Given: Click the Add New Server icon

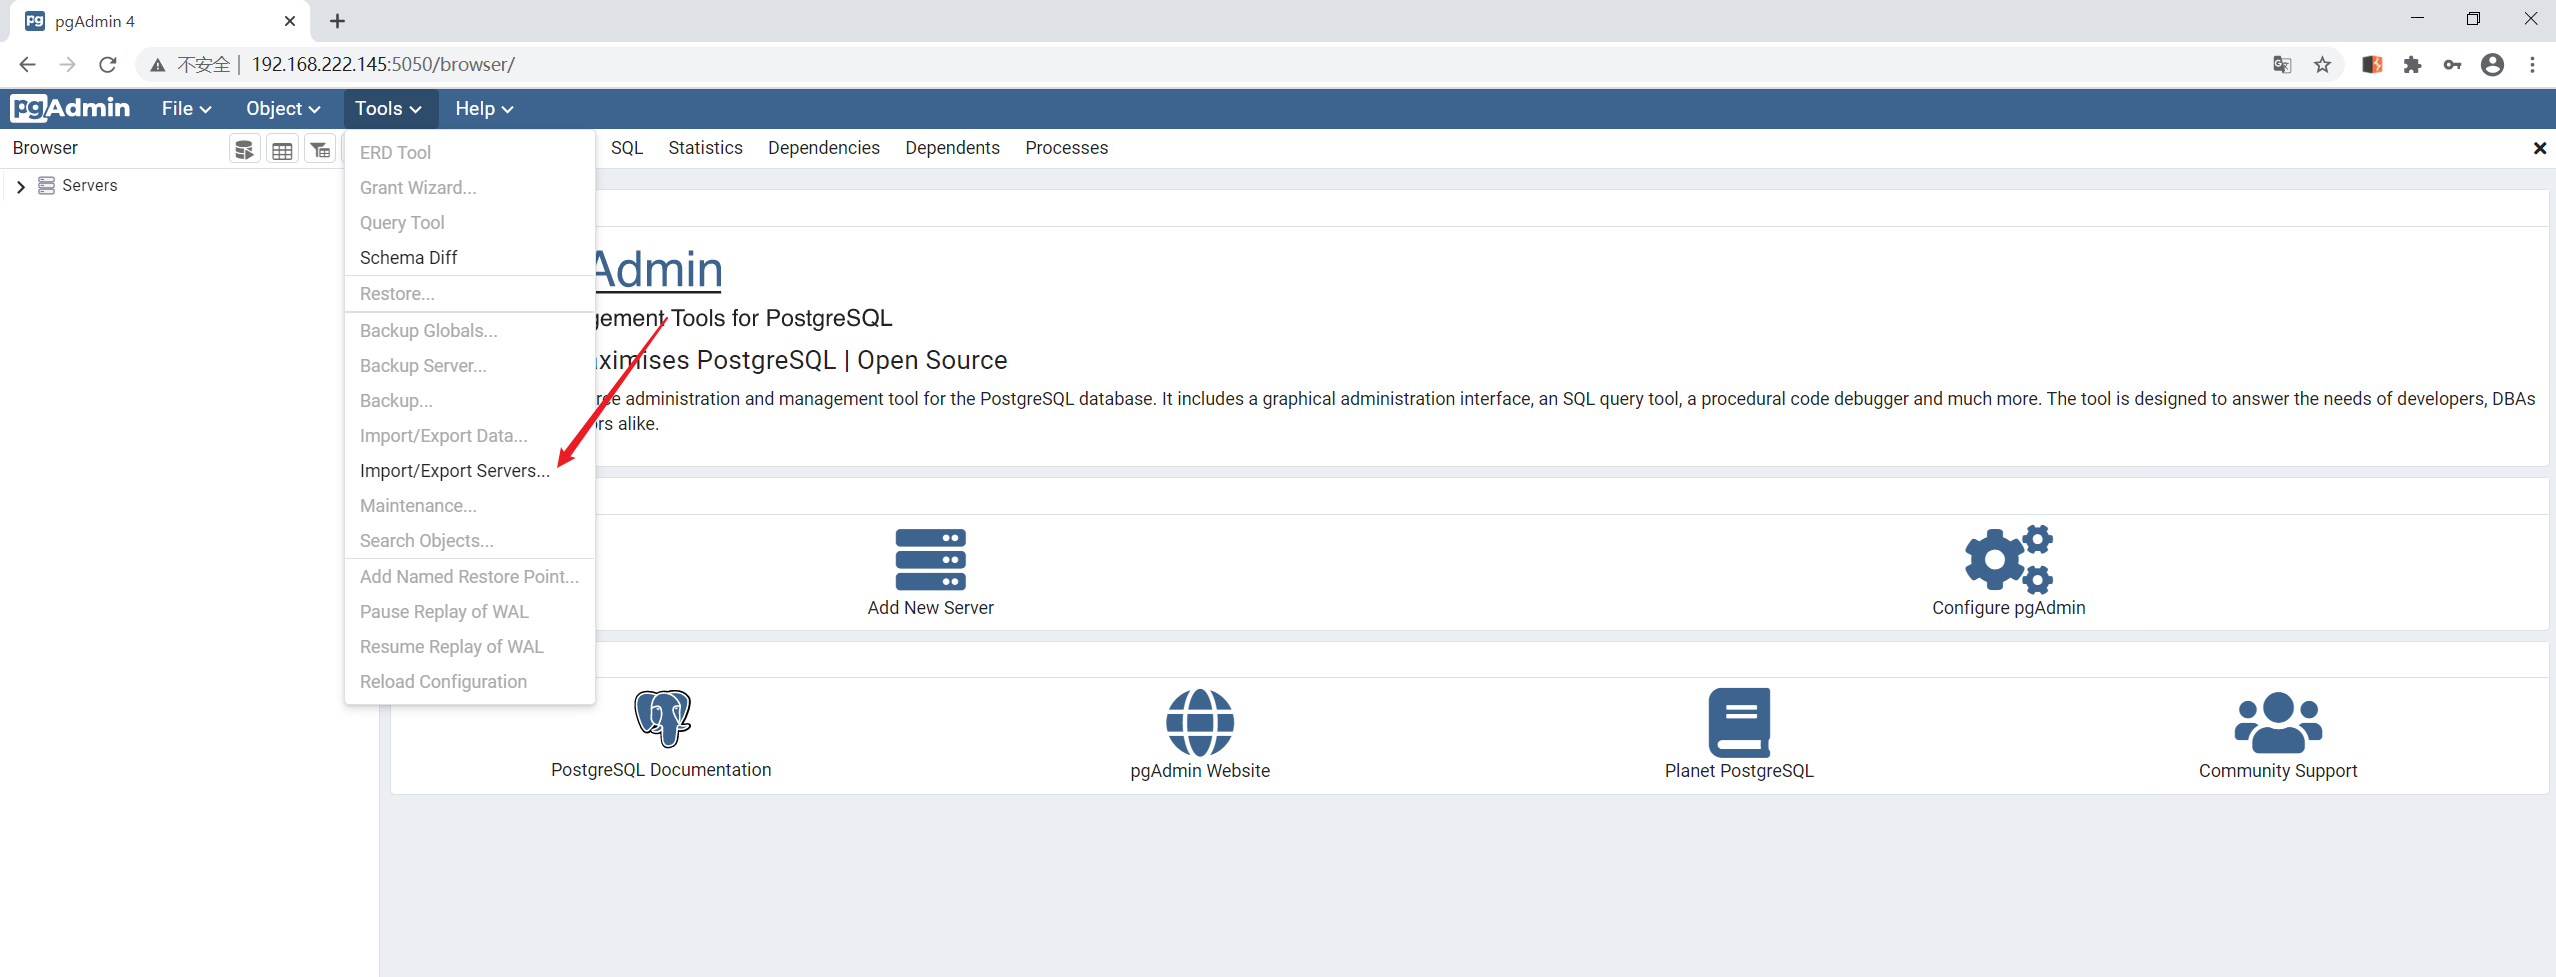Looking at the screenshot, I should [930, 560].
